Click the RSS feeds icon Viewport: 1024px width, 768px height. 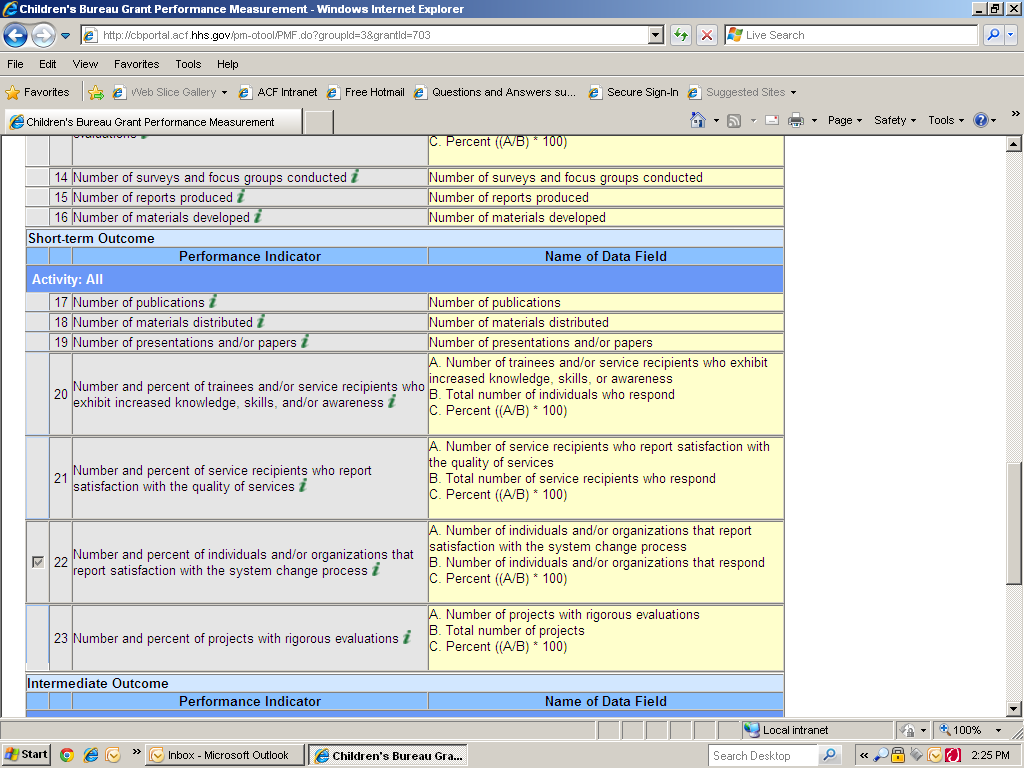coord(734,121)
